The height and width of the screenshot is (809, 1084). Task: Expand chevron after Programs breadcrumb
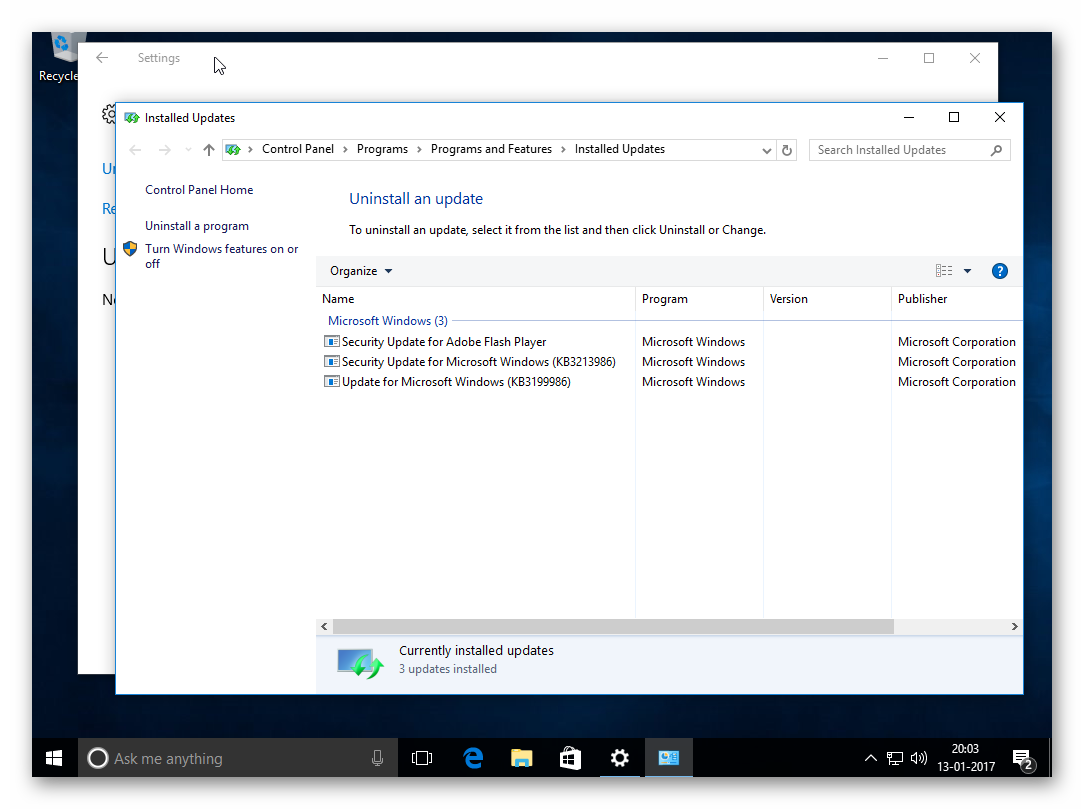coord(419,149)
